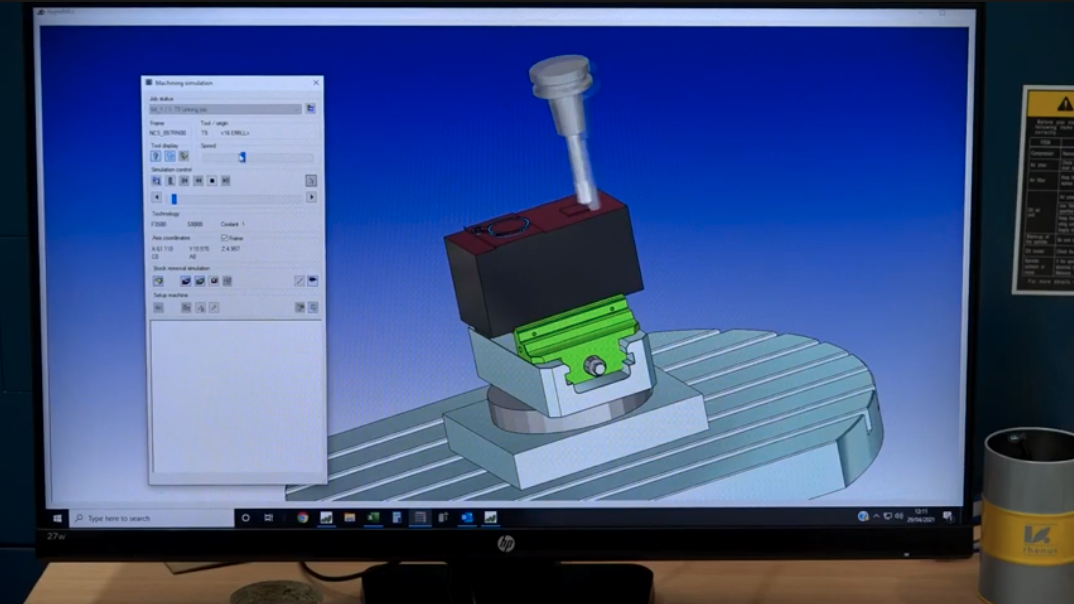
Task: Open the Job status dropdown list
Action: click(226, 109)
